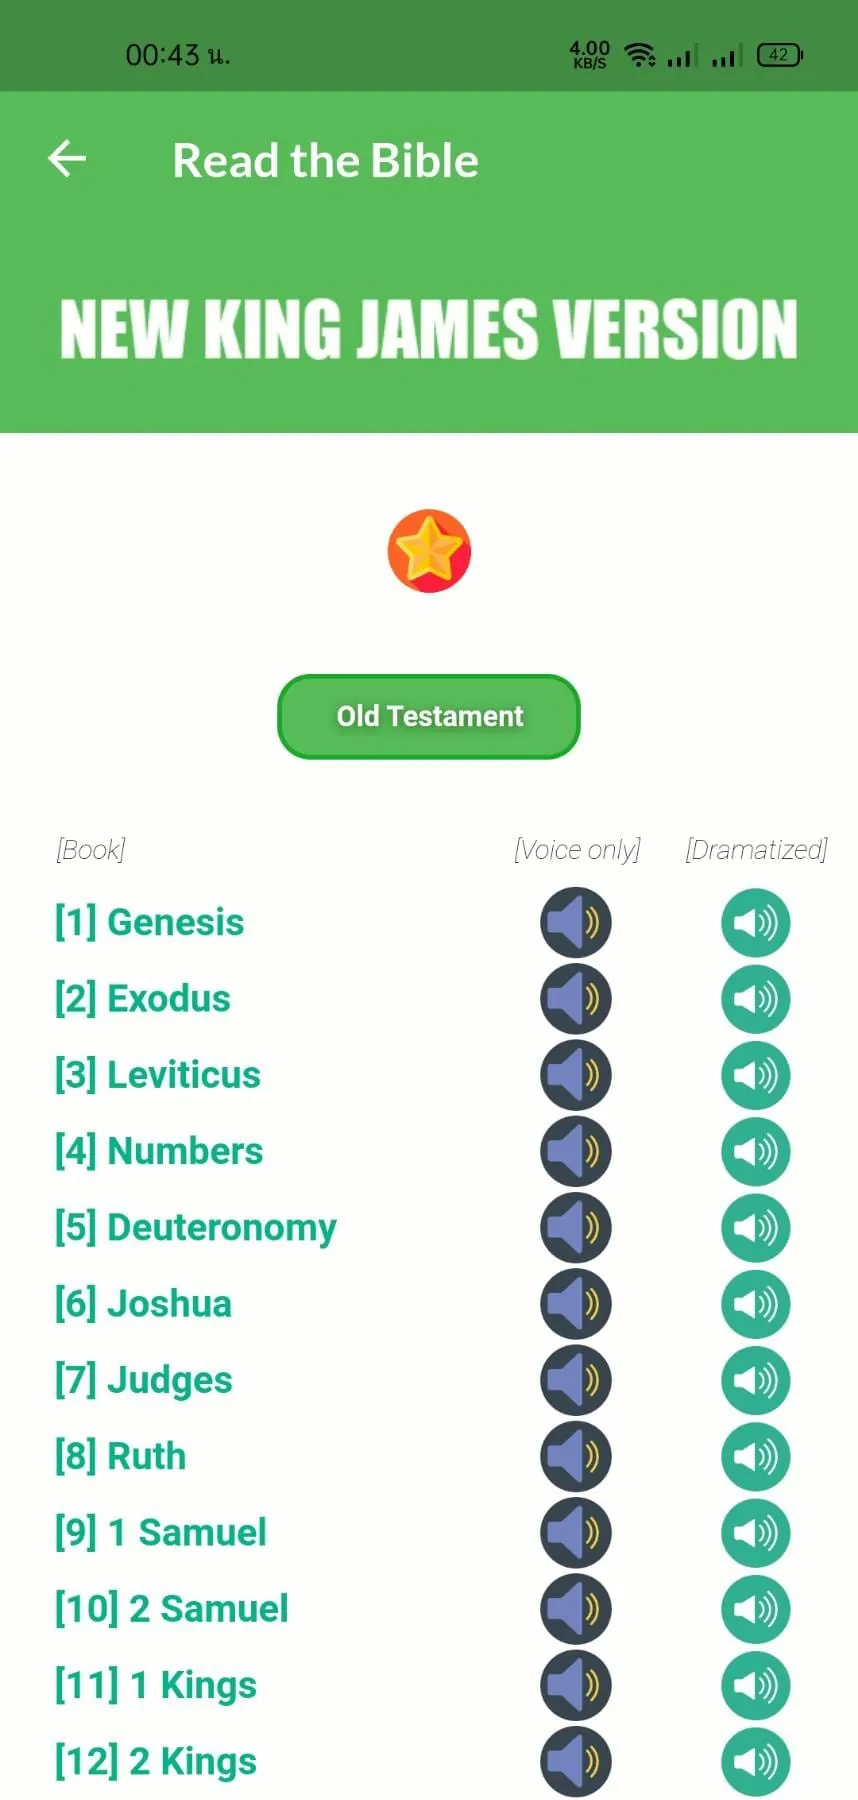The height and width of the screenshot is (1800, 858).
Task: Play dramatized audio for Genesis
Action: 756,922
